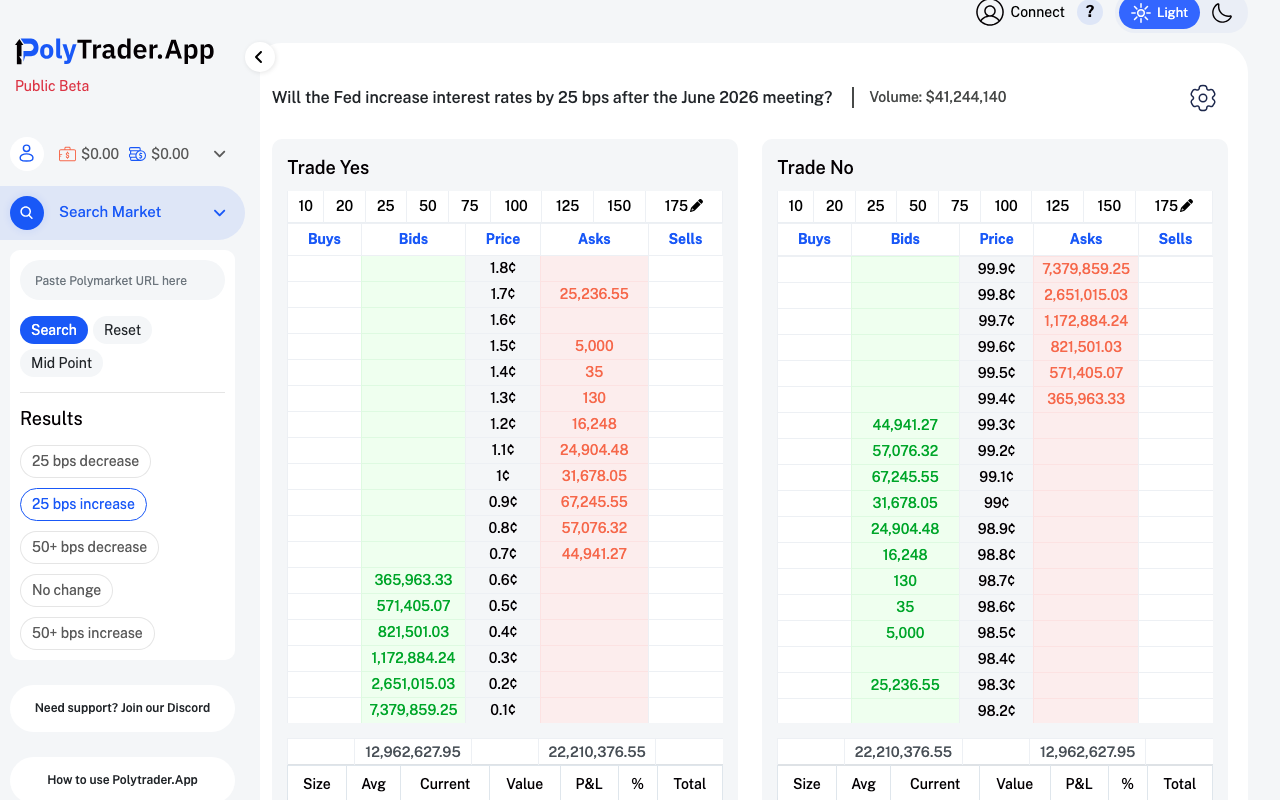Click the PolyTrader.App logo
This screenshot has height=800, width=1280.
tap(115, 50)
